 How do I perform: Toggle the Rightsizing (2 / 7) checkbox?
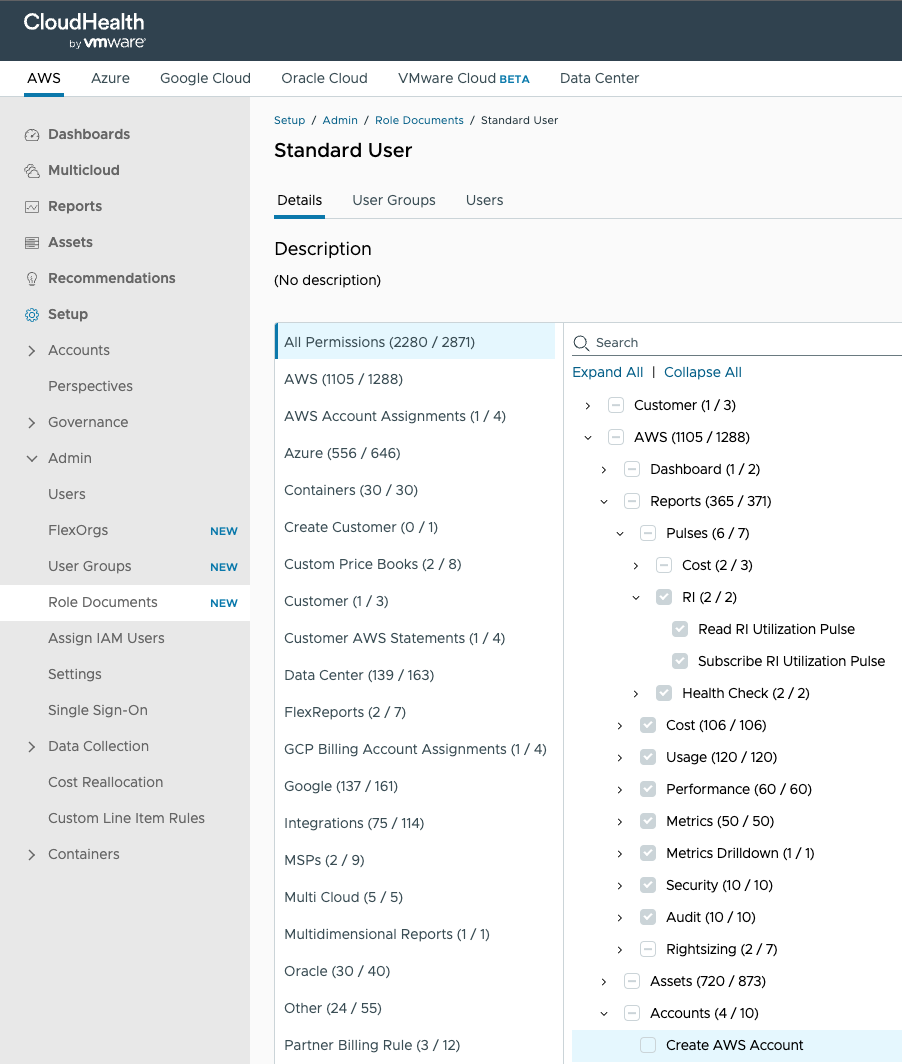648,949
